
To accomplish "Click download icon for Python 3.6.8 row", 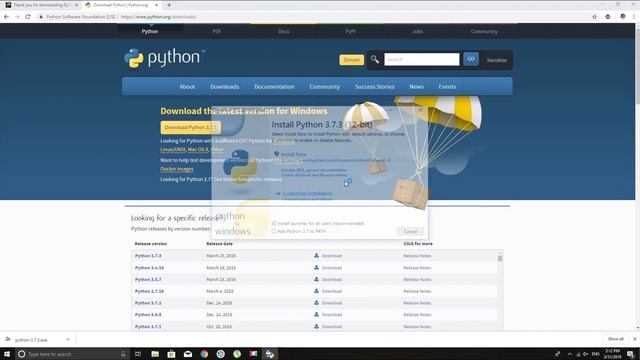I will click(316, 314).
